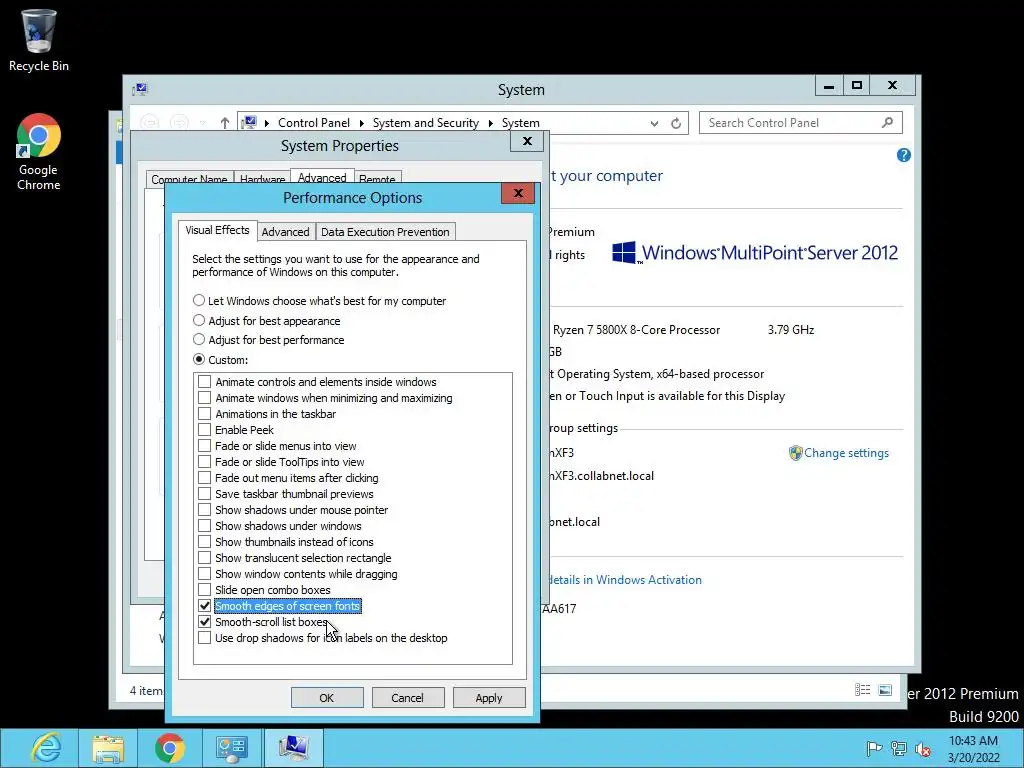The width and height of the screenshot is (1024, 768).
Task: Check Slide open combo boxes
Action: pos(204,590)
